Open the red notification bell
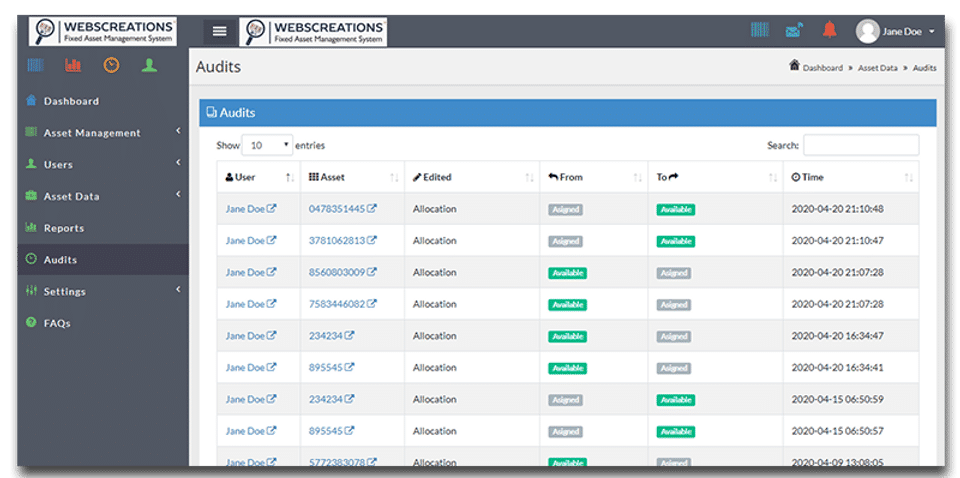The width and height of the screenshot is (960, 478). point(830,29)
